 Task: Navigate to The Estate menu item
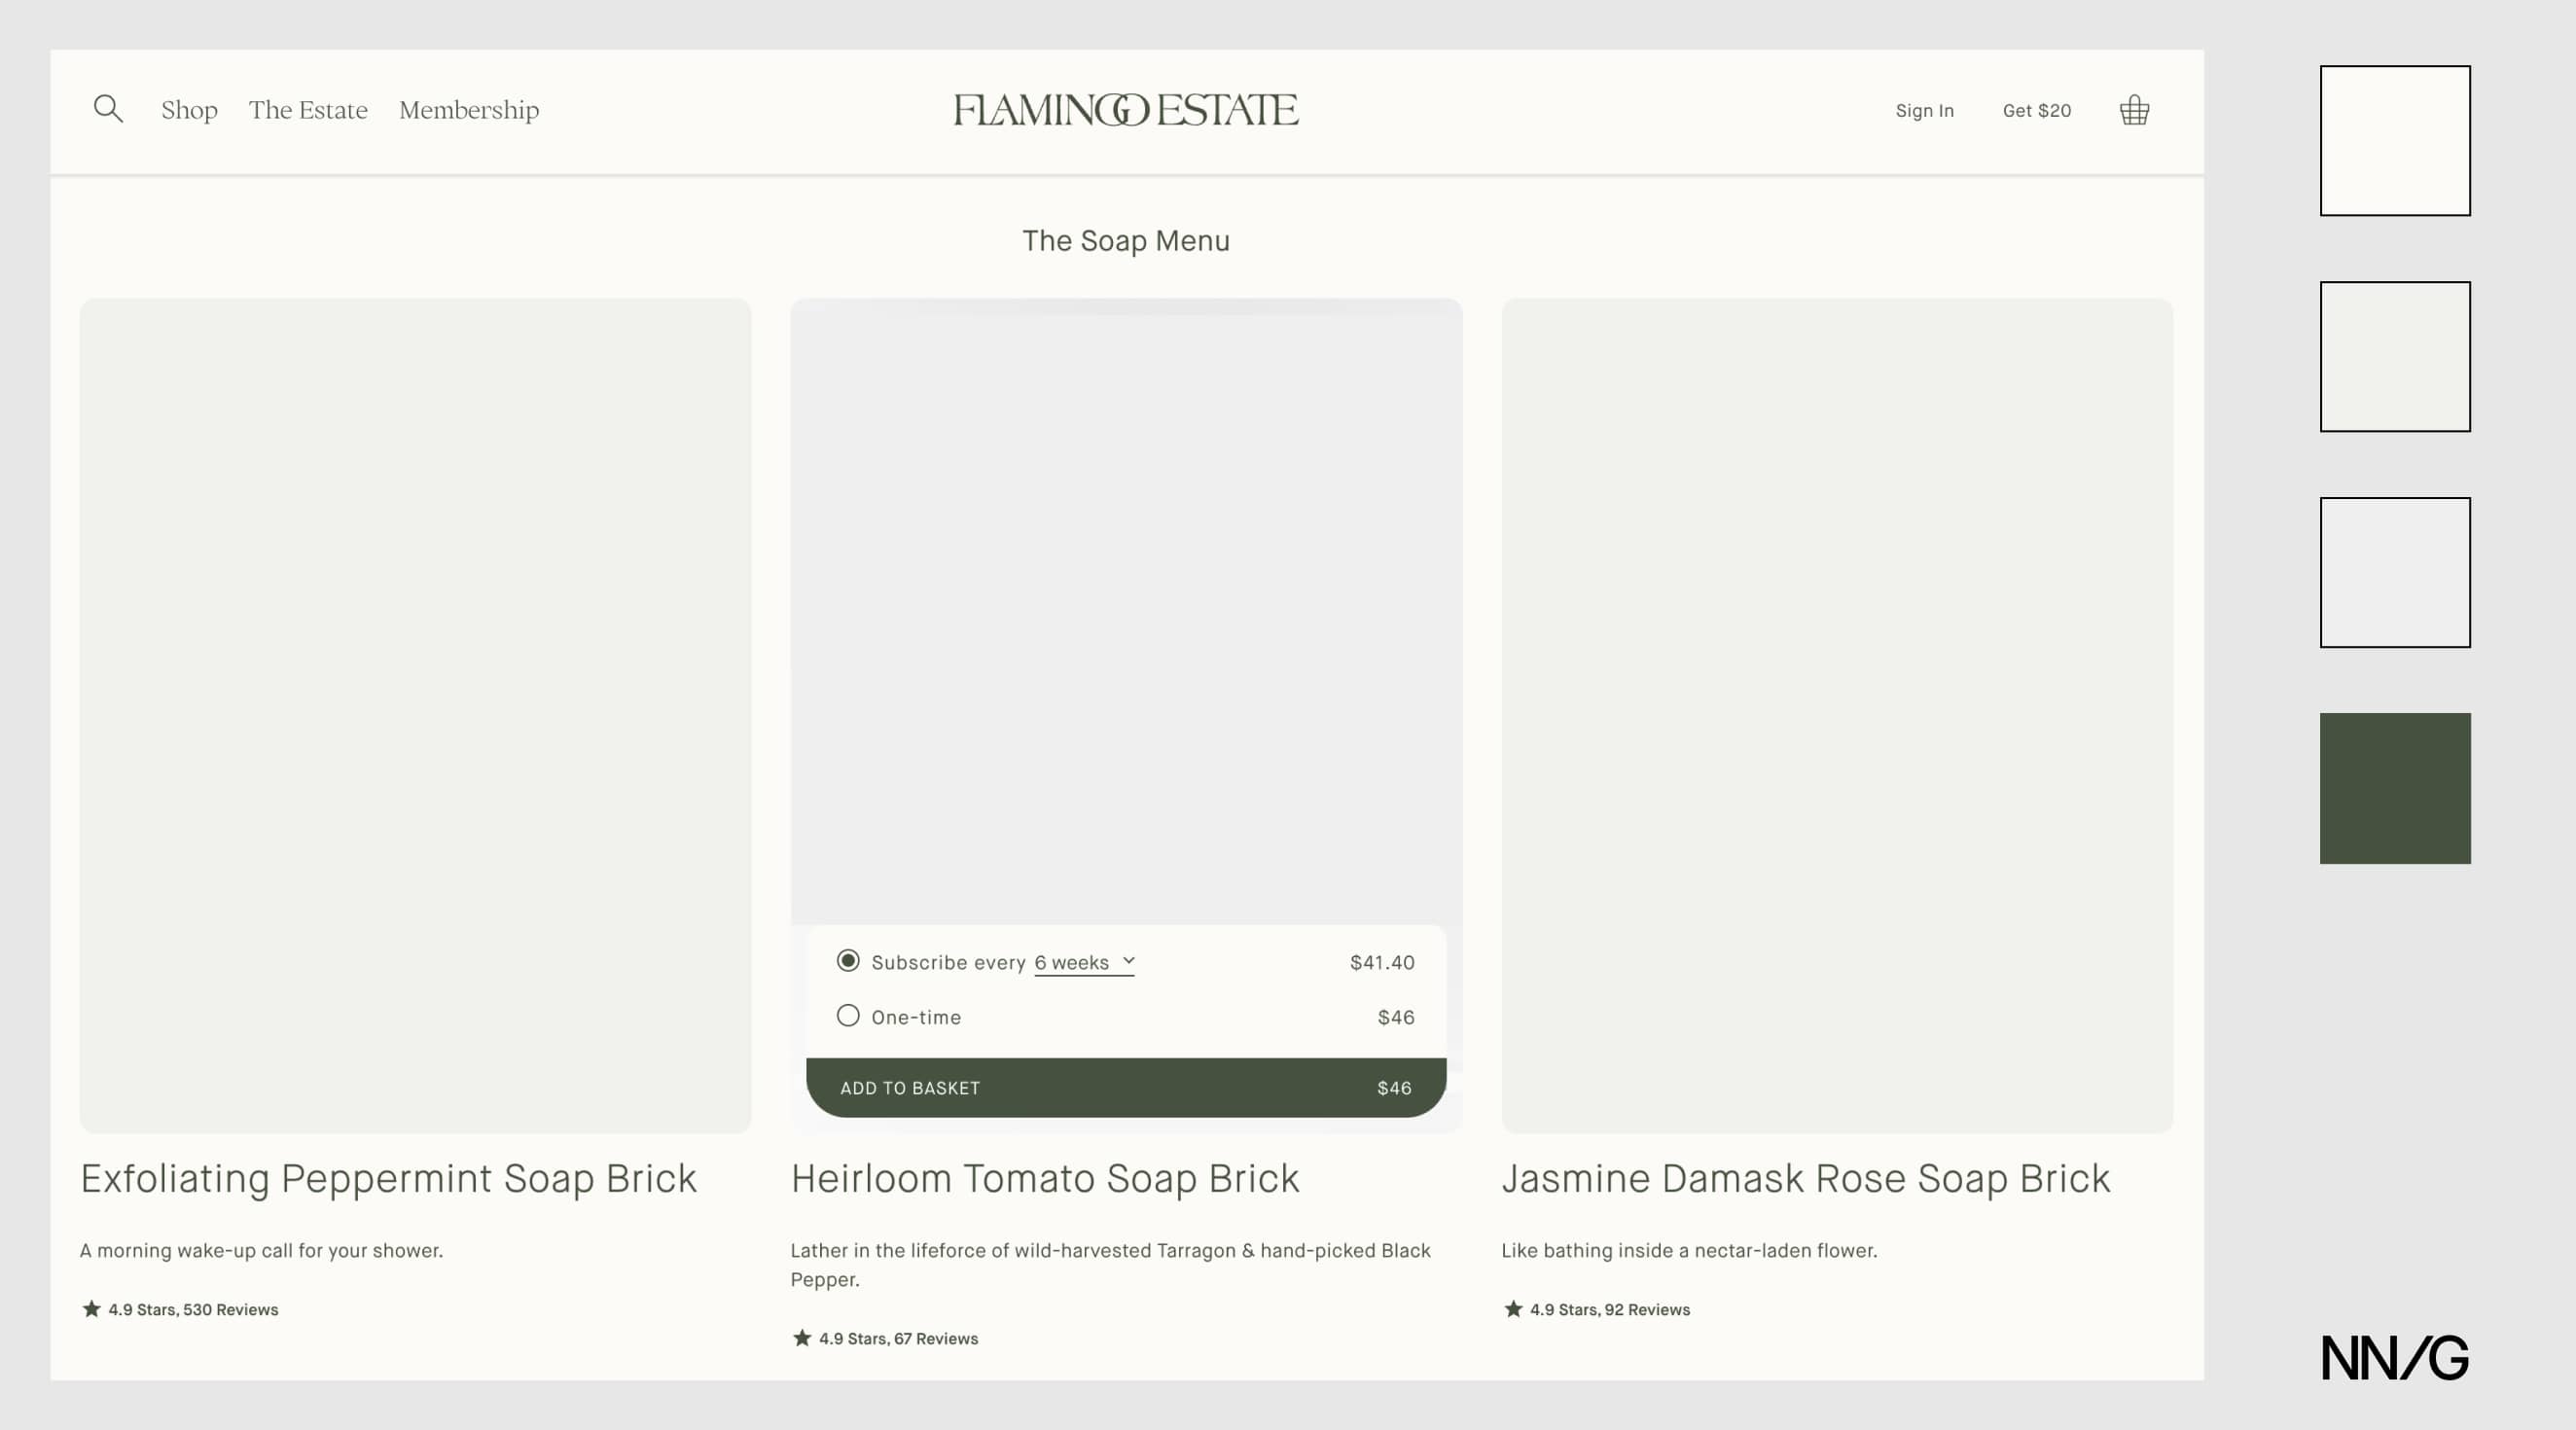[308, 110]
